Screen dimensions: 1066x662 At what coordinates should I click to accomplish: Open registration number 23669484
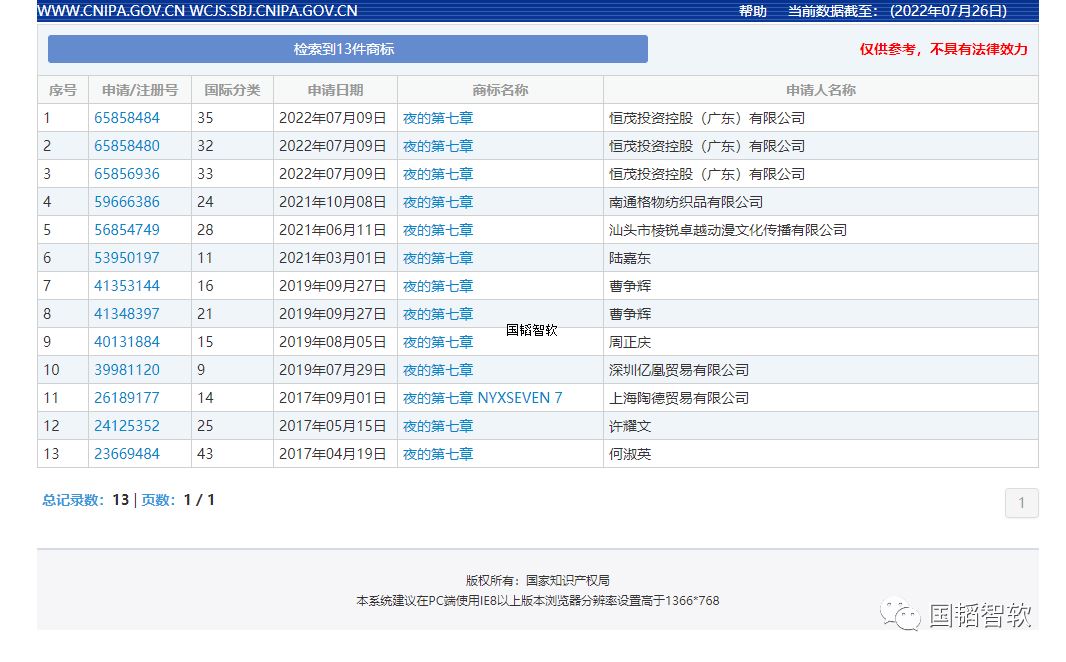[126, 453]
